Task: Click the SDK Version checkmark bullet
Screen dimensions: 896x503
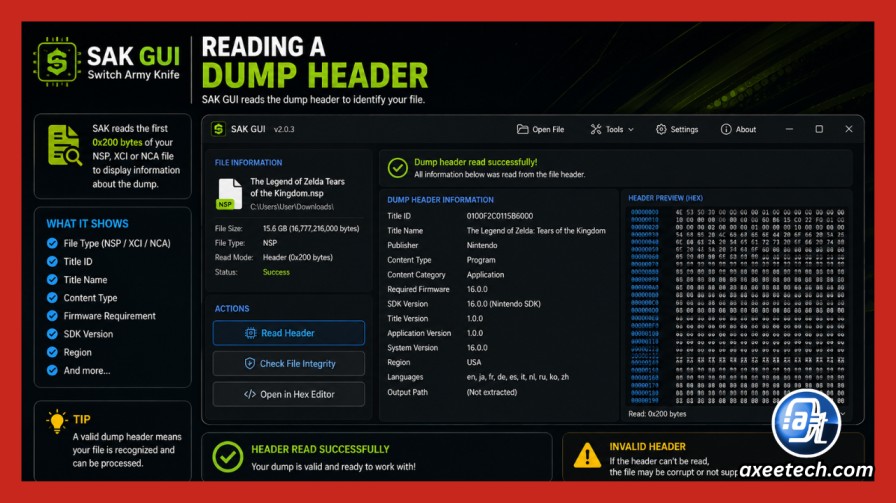Action: coord(52,334)
